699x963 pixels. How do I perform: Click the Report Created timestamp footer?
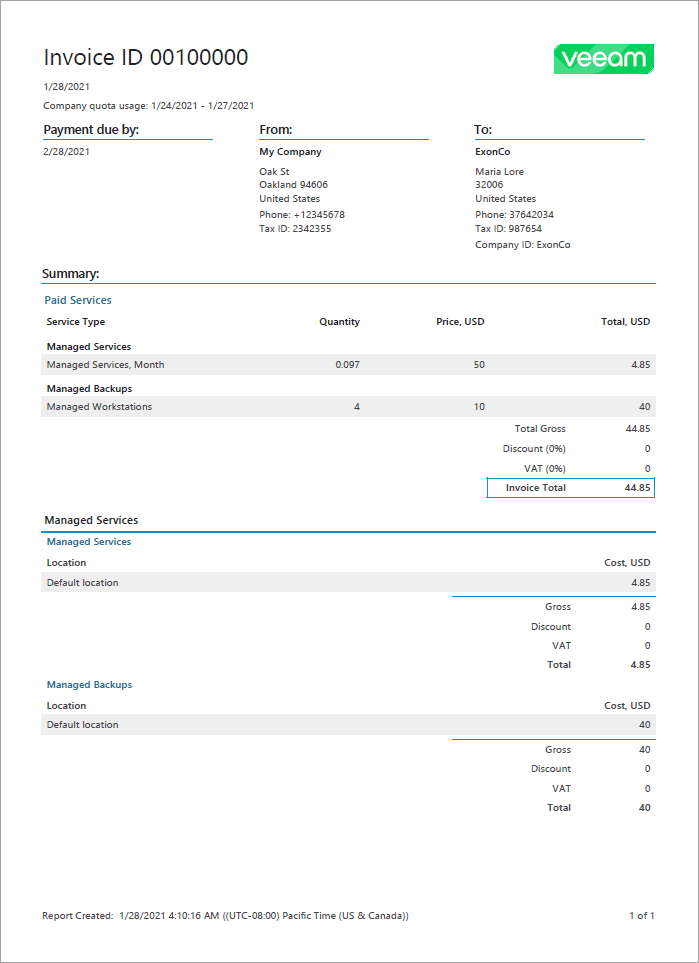tap(225, 915)
